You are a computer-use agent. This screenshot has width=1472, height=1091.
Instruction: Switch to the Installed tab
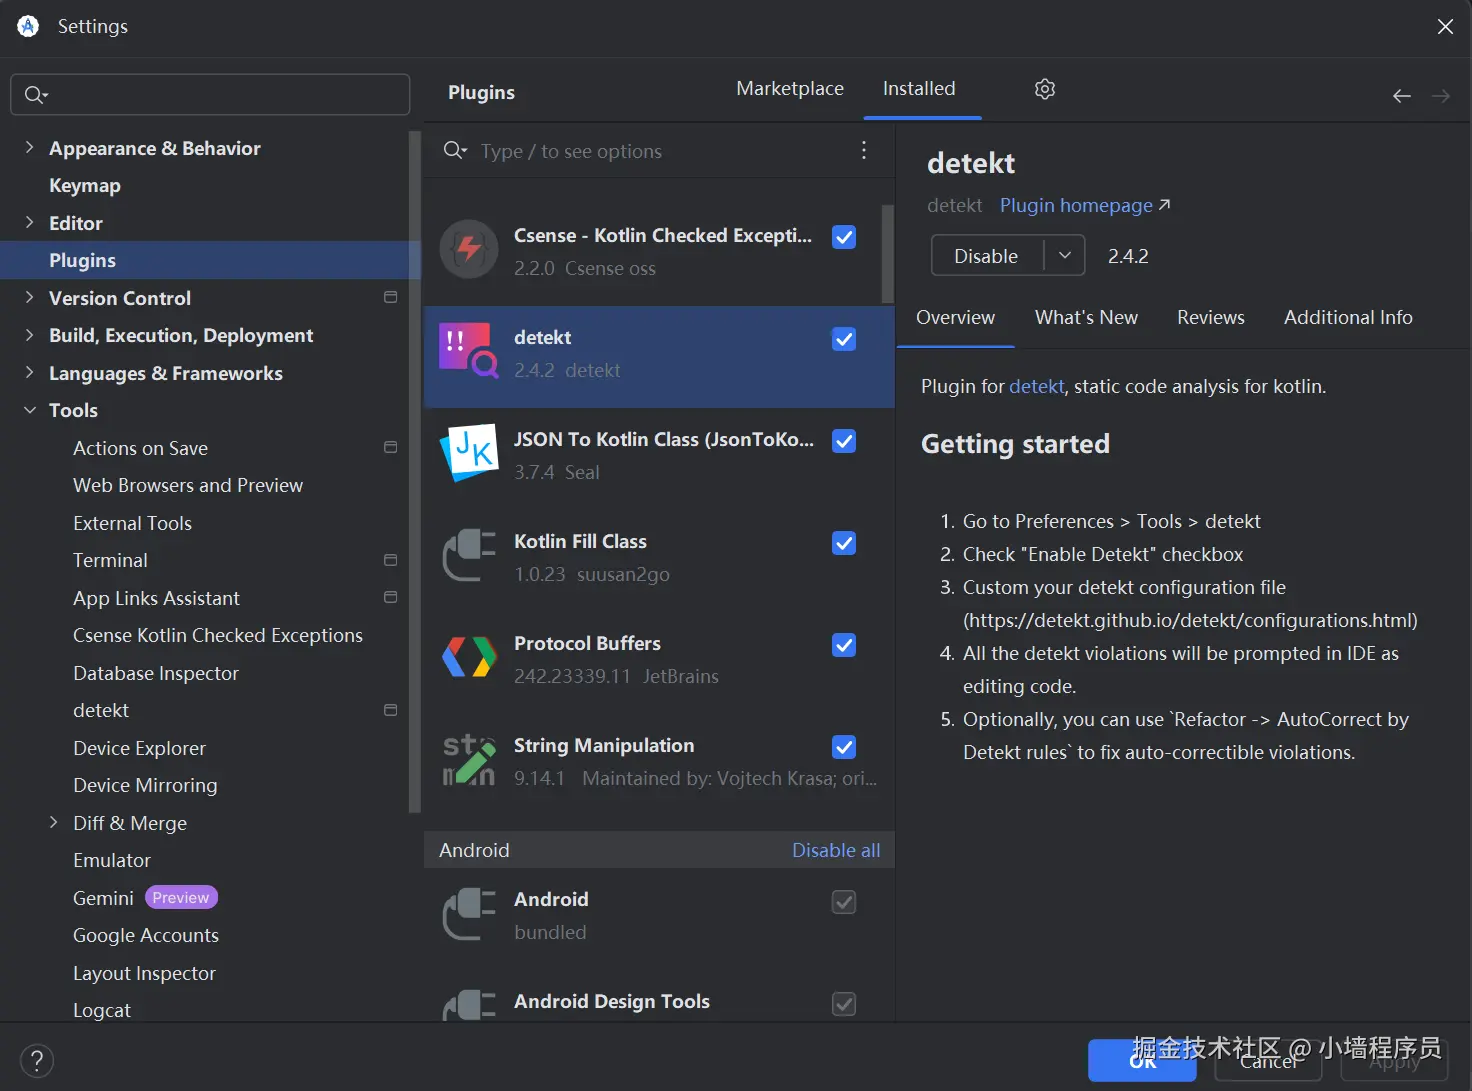point(919,88)
